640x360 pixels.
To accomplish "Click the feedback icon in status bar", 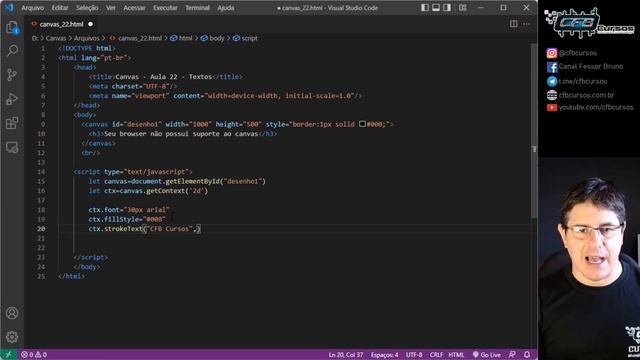I will pyautogui.click(x=512, y=355).
